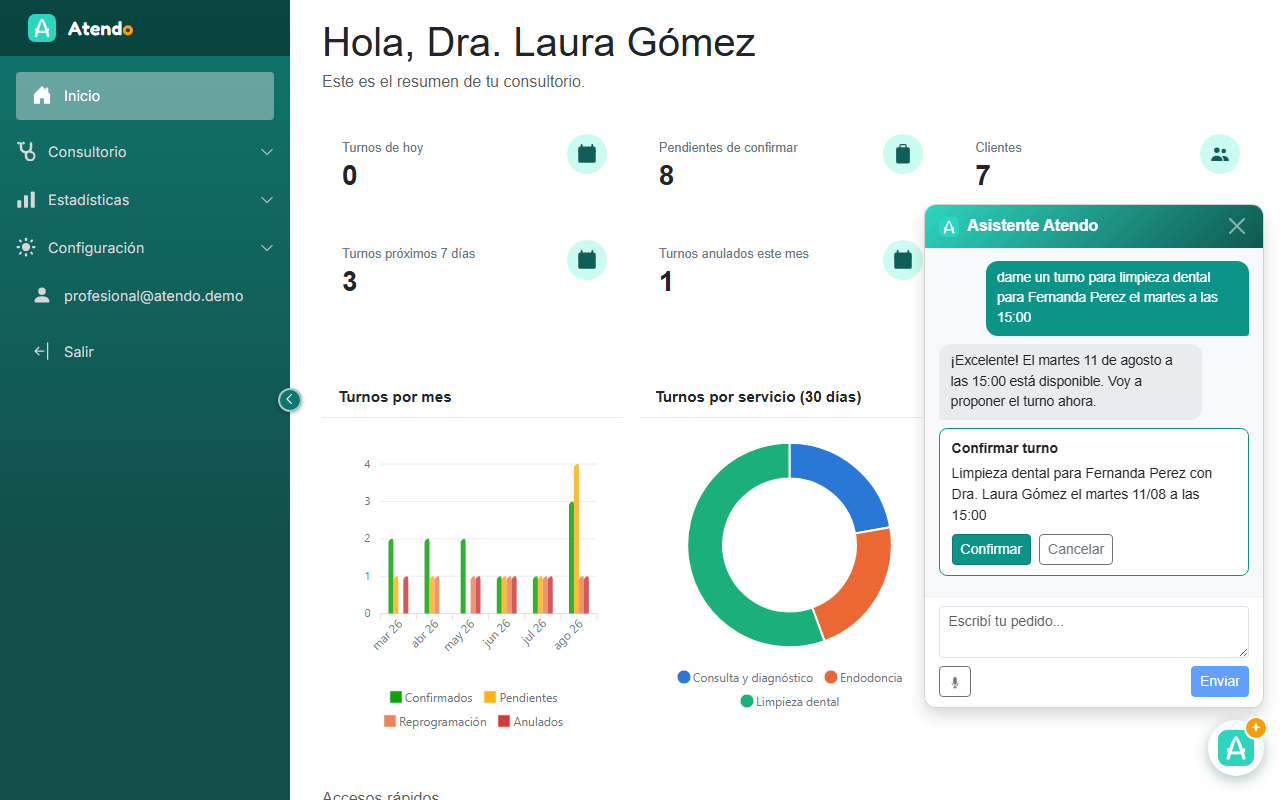Screen dimensions: 1280x800
Task: Toggle Reprogramación legend in bar chart
Action: (x=435, y=722)
